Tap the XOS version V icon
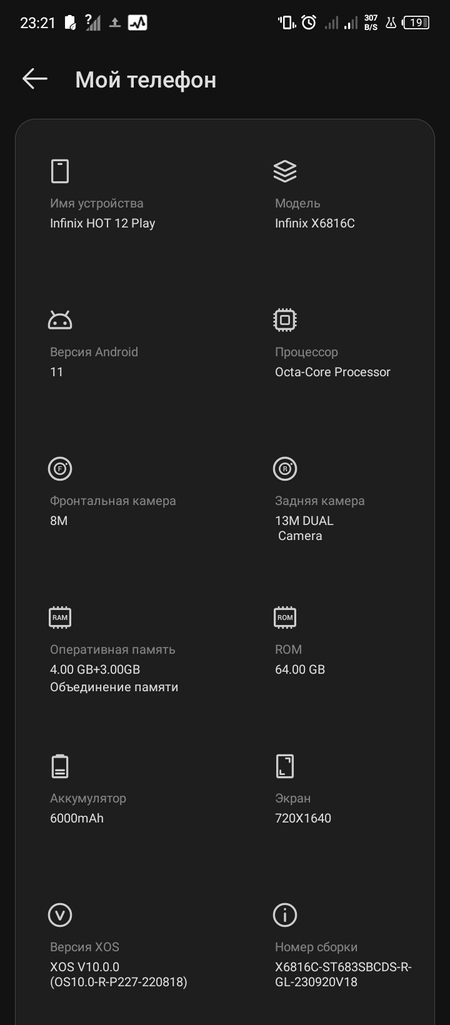Screen dimensions: 450x1025 (x=60, y=915)
